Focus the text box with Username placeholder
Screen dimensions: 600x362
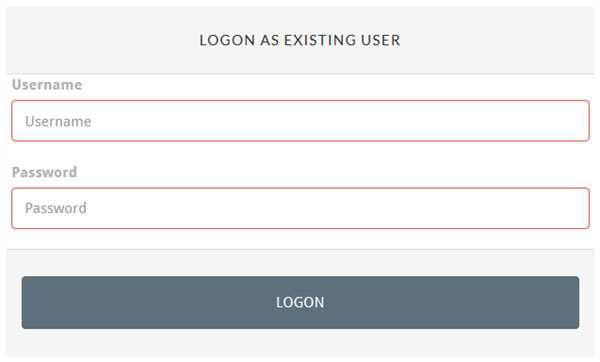(x=300, y=121)
